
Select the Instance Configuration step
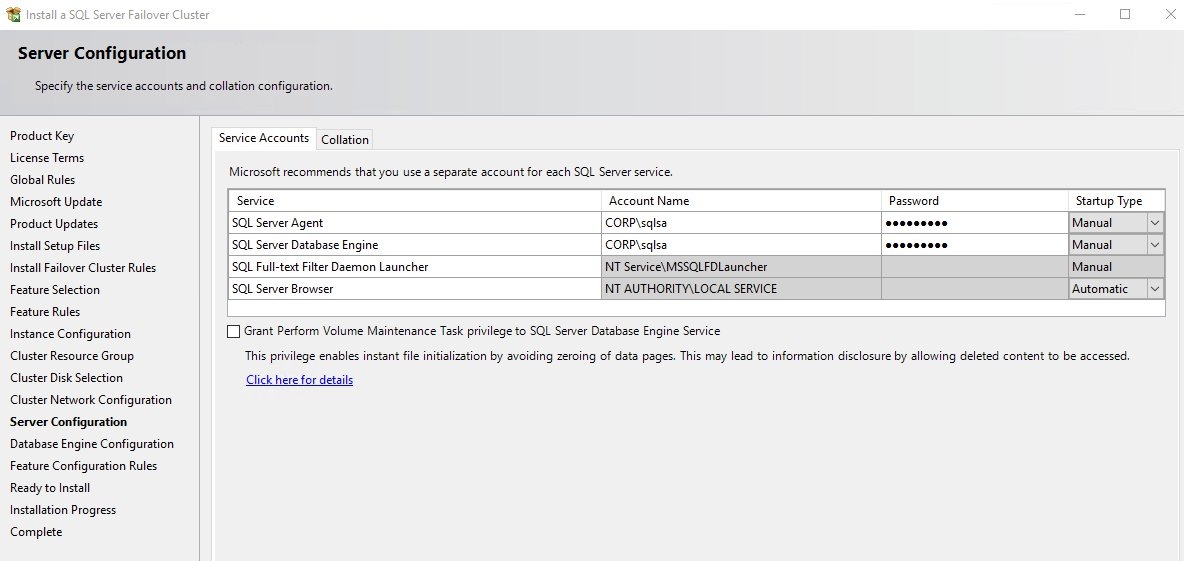pyautogui.click(x=70, y=333)
